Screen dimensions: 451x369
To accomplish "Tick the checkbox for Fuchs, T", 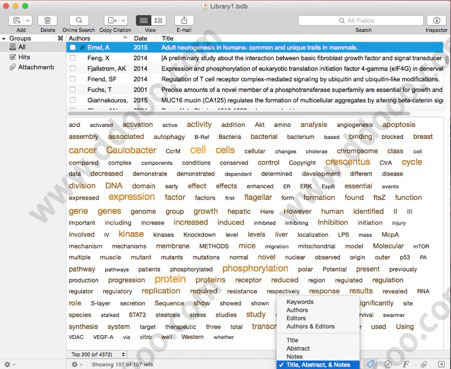I will click(x=73, y=90).
